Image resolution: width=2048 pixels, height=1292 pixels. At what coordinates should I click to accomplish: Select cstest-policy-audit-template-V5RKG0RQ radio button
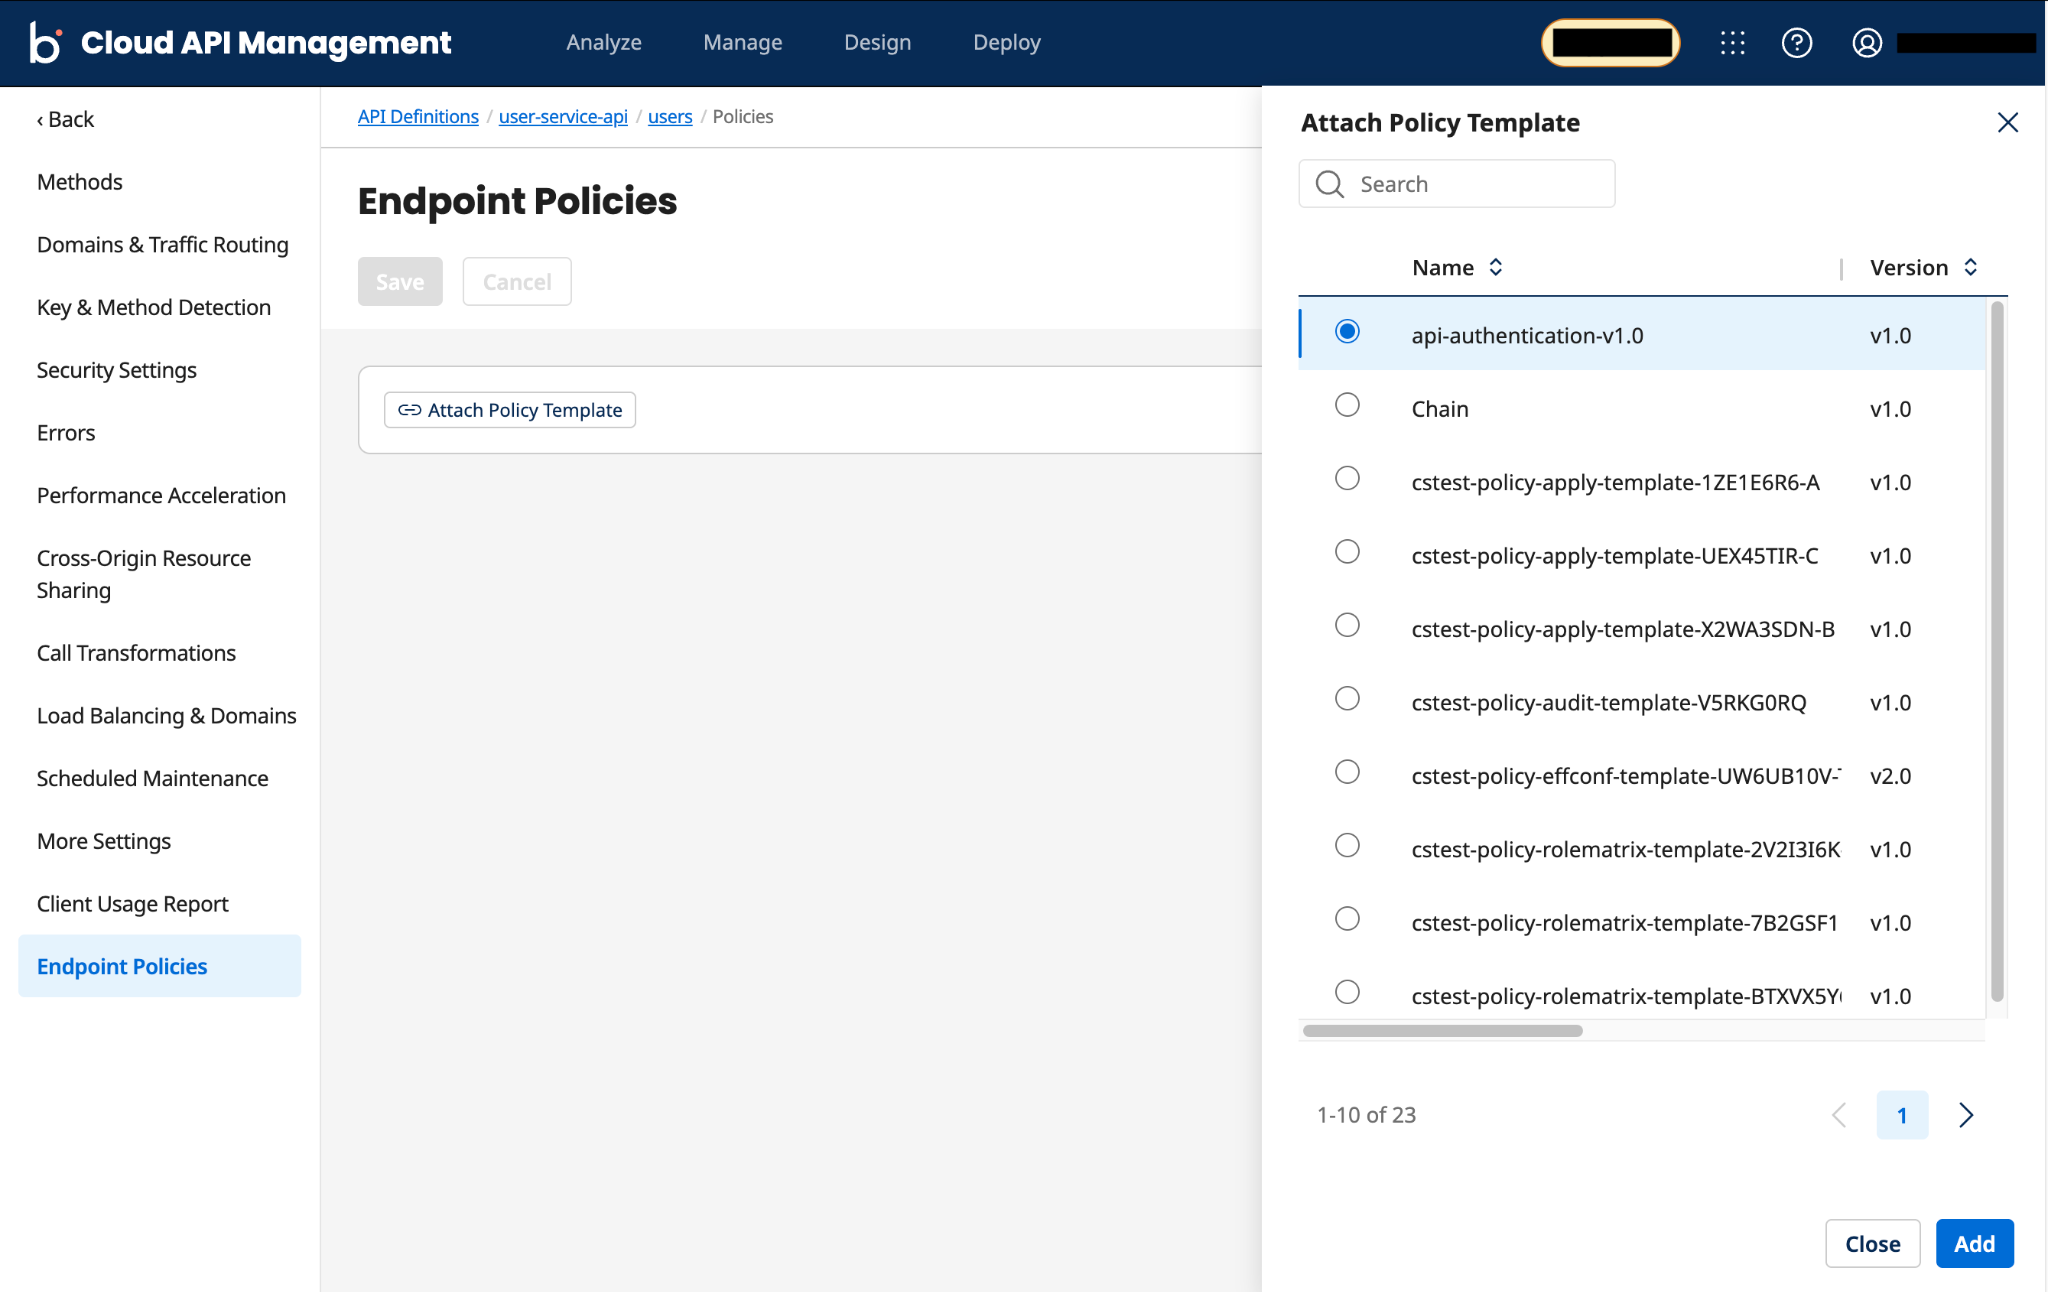click(1347, 698)
